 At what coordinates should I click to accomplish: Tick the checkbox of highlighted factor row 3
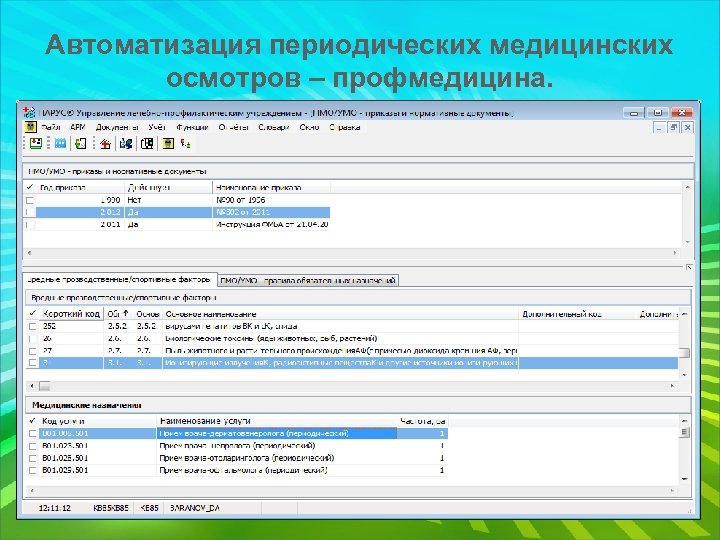[33, 363]
